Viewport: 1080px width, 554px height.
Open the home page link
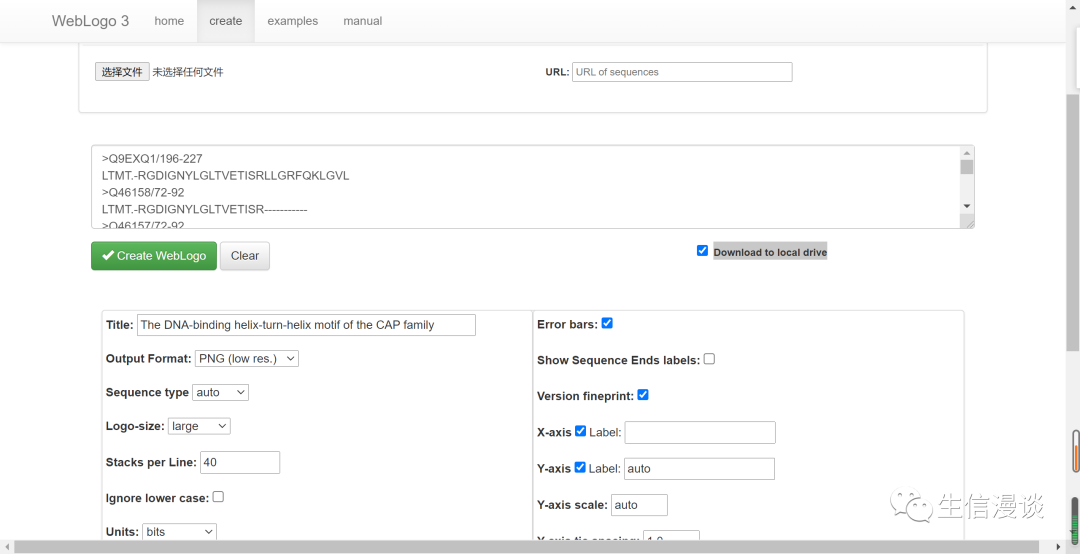(169, 21)
